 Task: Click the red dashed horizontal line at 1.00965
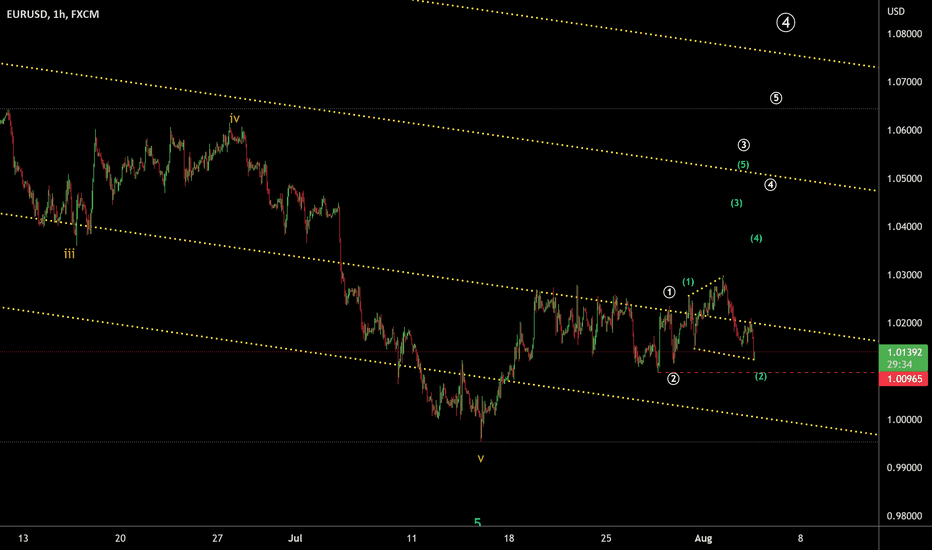(767, 373)
